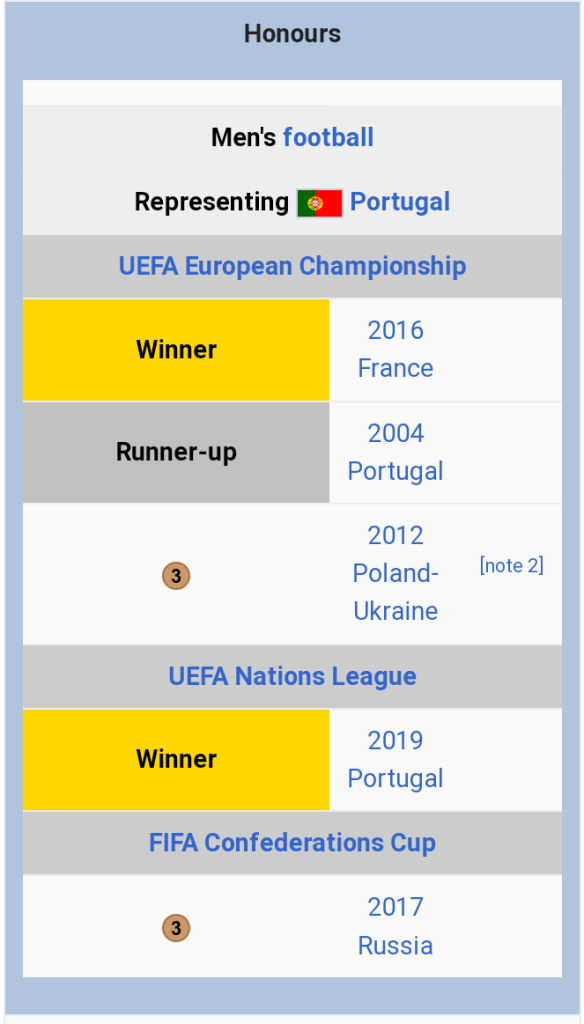Click the 2017 link
Image resolution: width=584 pixels, height=1024 pixels.
[395, 908]
